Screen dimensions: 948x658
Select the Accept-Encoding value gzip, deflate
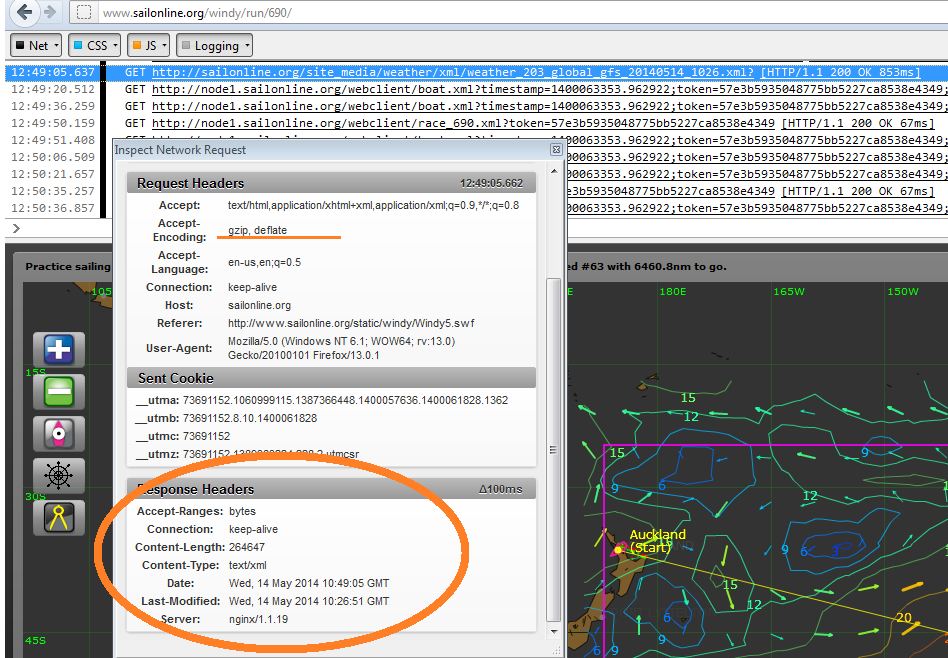(258, 230)
